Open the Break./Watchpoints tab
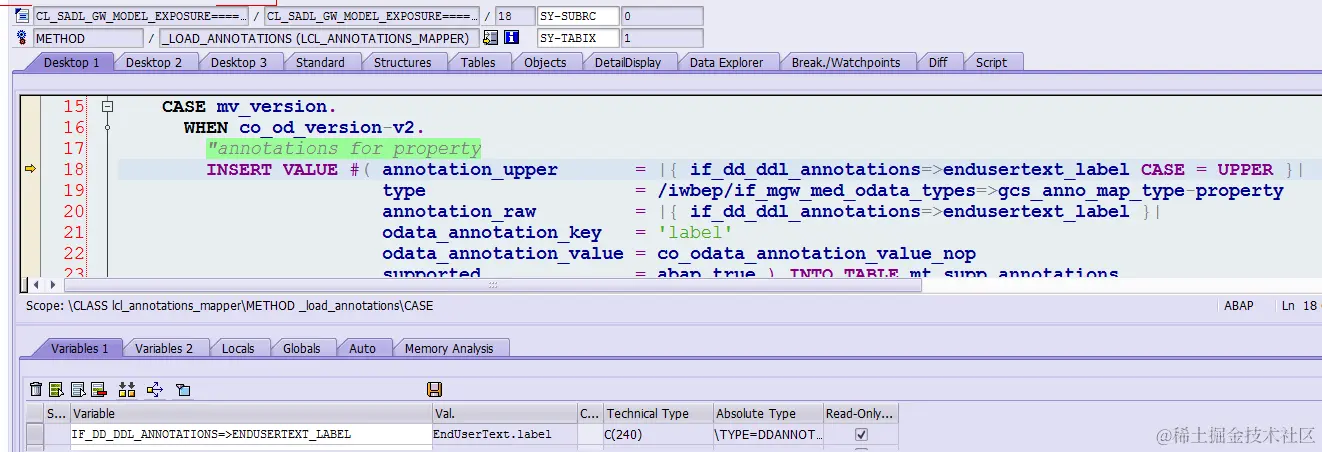The image size is (1322, 452). pos(846,62)
